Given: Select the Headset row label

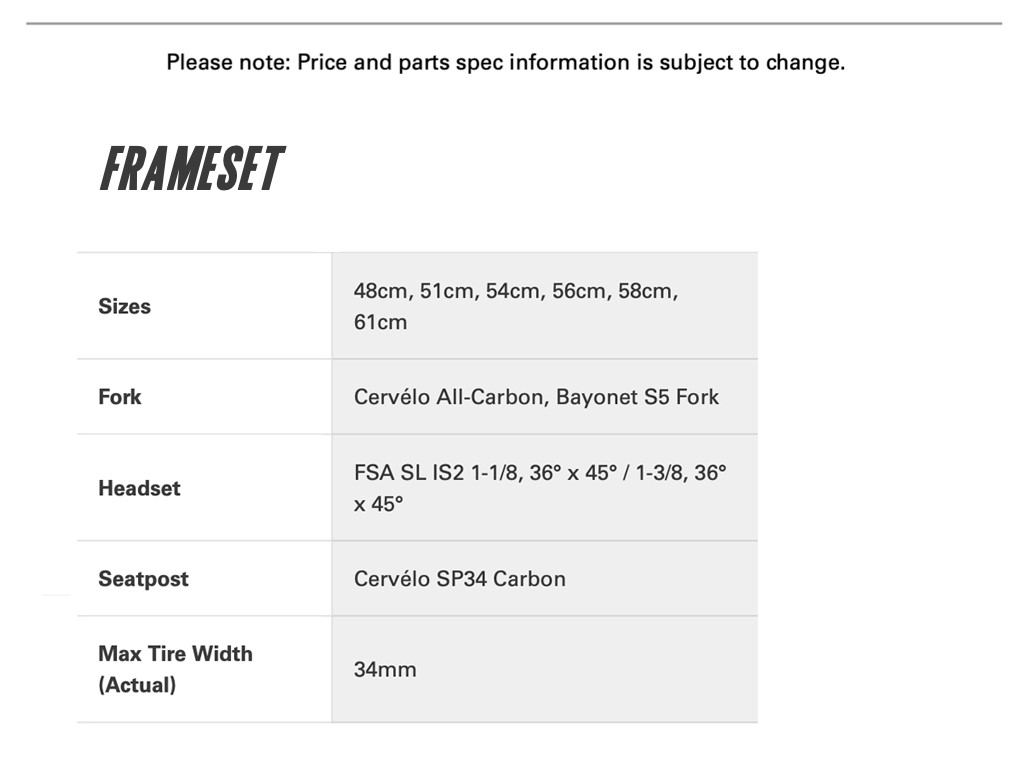Looking at the screenshot, I should pyautogui.click(x=139, y=489).
